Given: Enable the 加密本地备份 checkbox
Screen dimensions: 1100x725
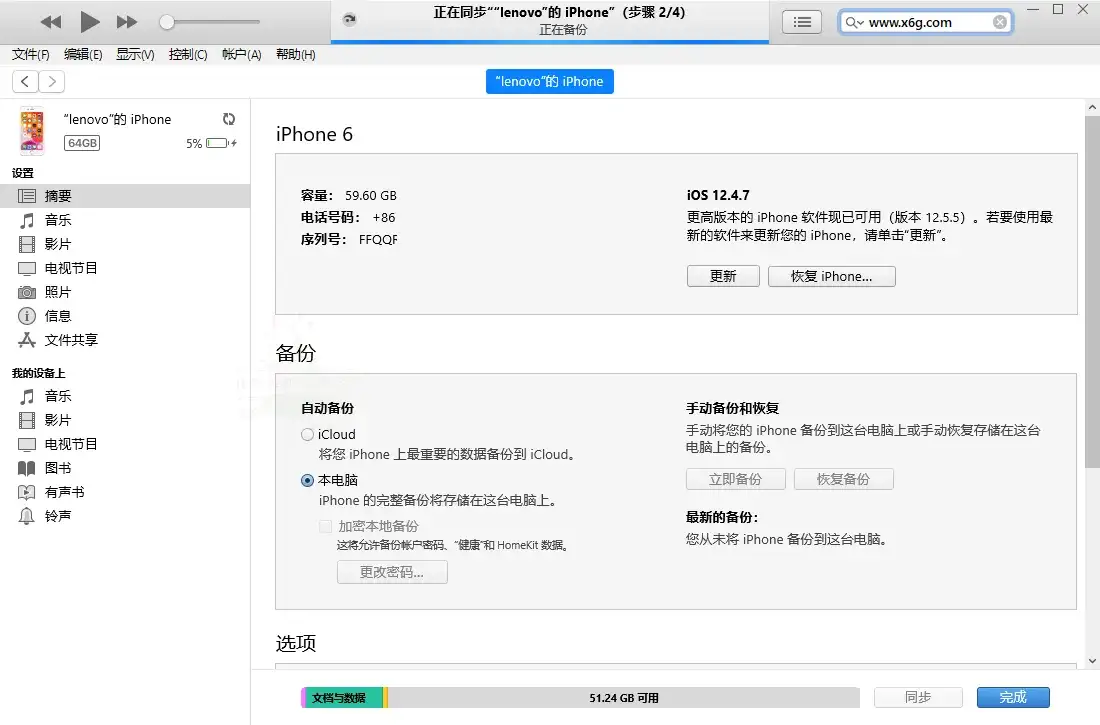Looking at the screenshot, I should [325, 525].
